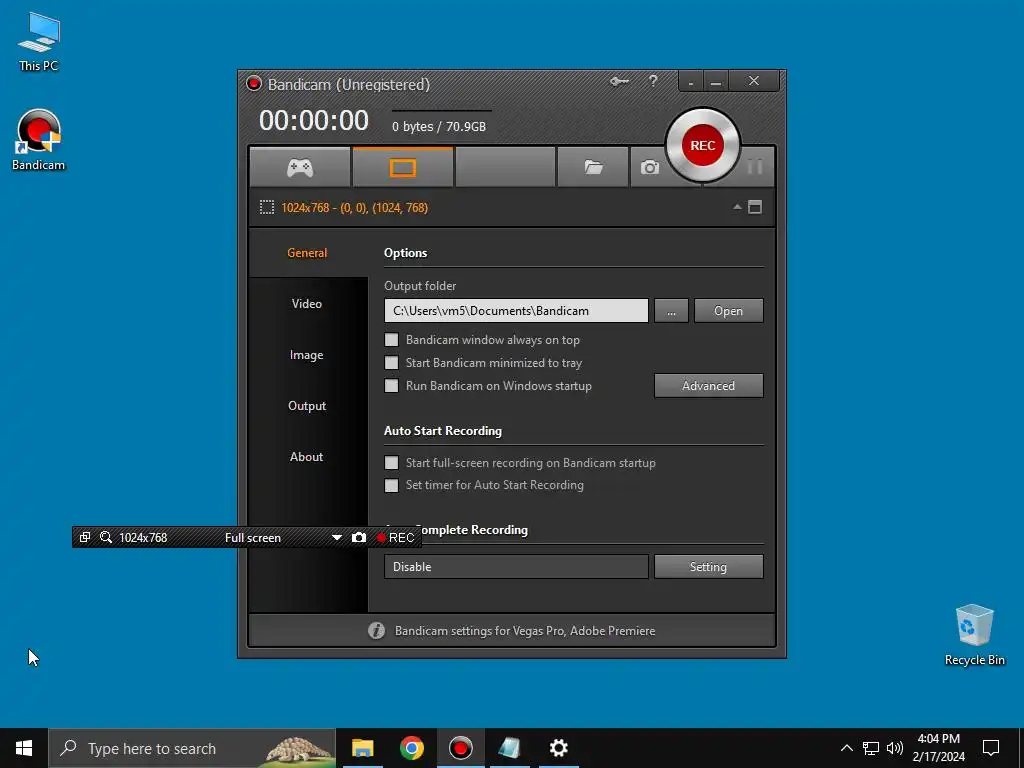Open Settings gear in taskbar
This screenshot has width=1024, height=768.
pos(558,748)
